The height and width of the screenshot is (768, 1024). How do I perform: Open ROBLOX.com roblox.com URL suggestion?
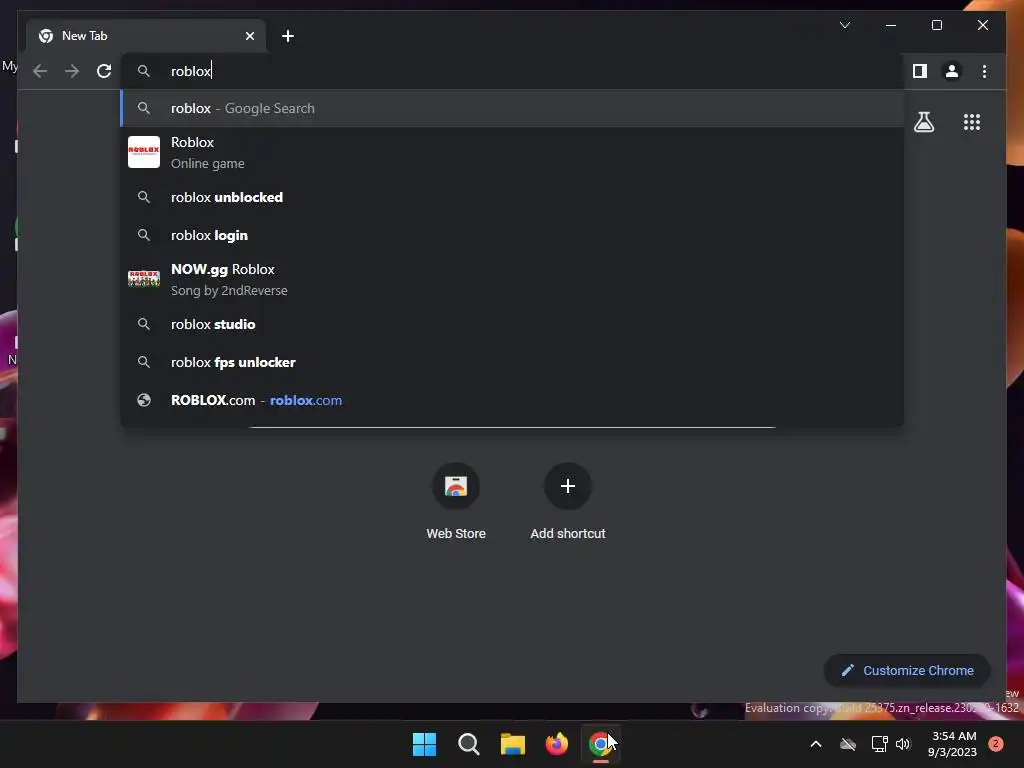[x=512, y=400]
